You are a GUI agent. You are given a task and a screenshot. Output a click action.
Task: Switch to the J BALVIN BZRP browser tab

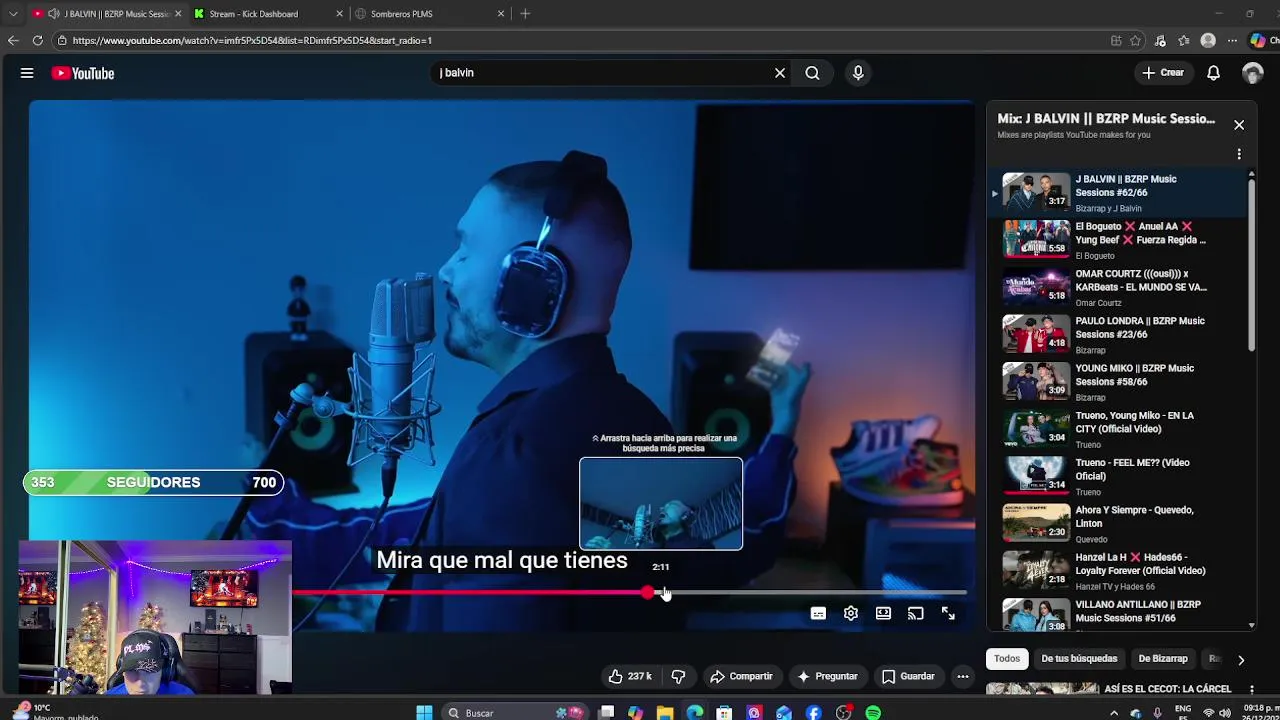(x=106, y=14)
